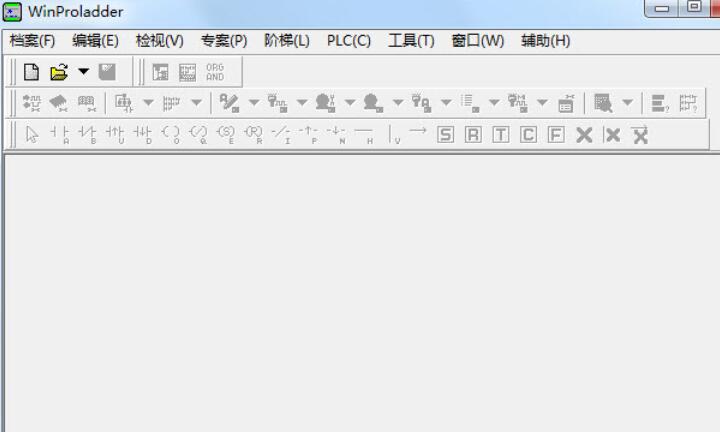Screen dimensions: 720x432
Task: Click the block diagram icon before first dropdown arrow
Action: coord(124,103)
